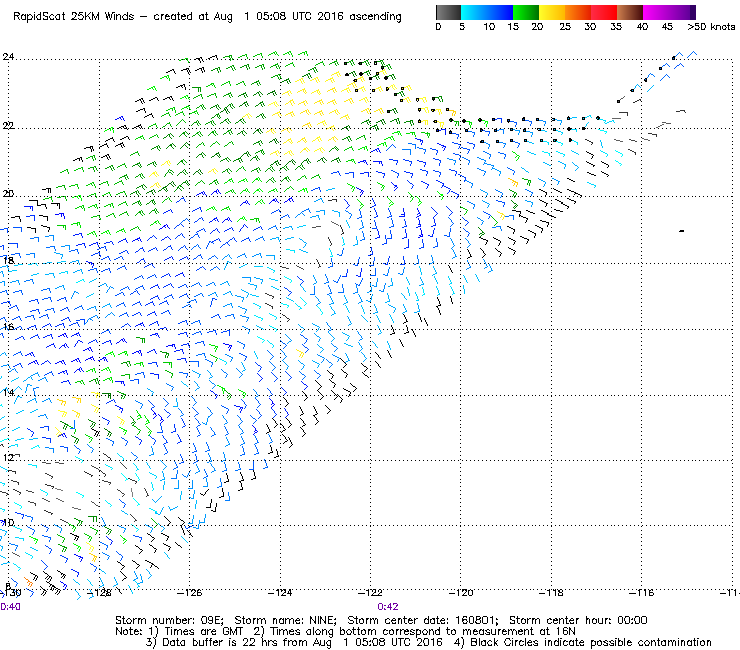Screen dimensions: 740x650
Task: Click the note '1) Times are GMT'
Action: click(x=196, y=632)
